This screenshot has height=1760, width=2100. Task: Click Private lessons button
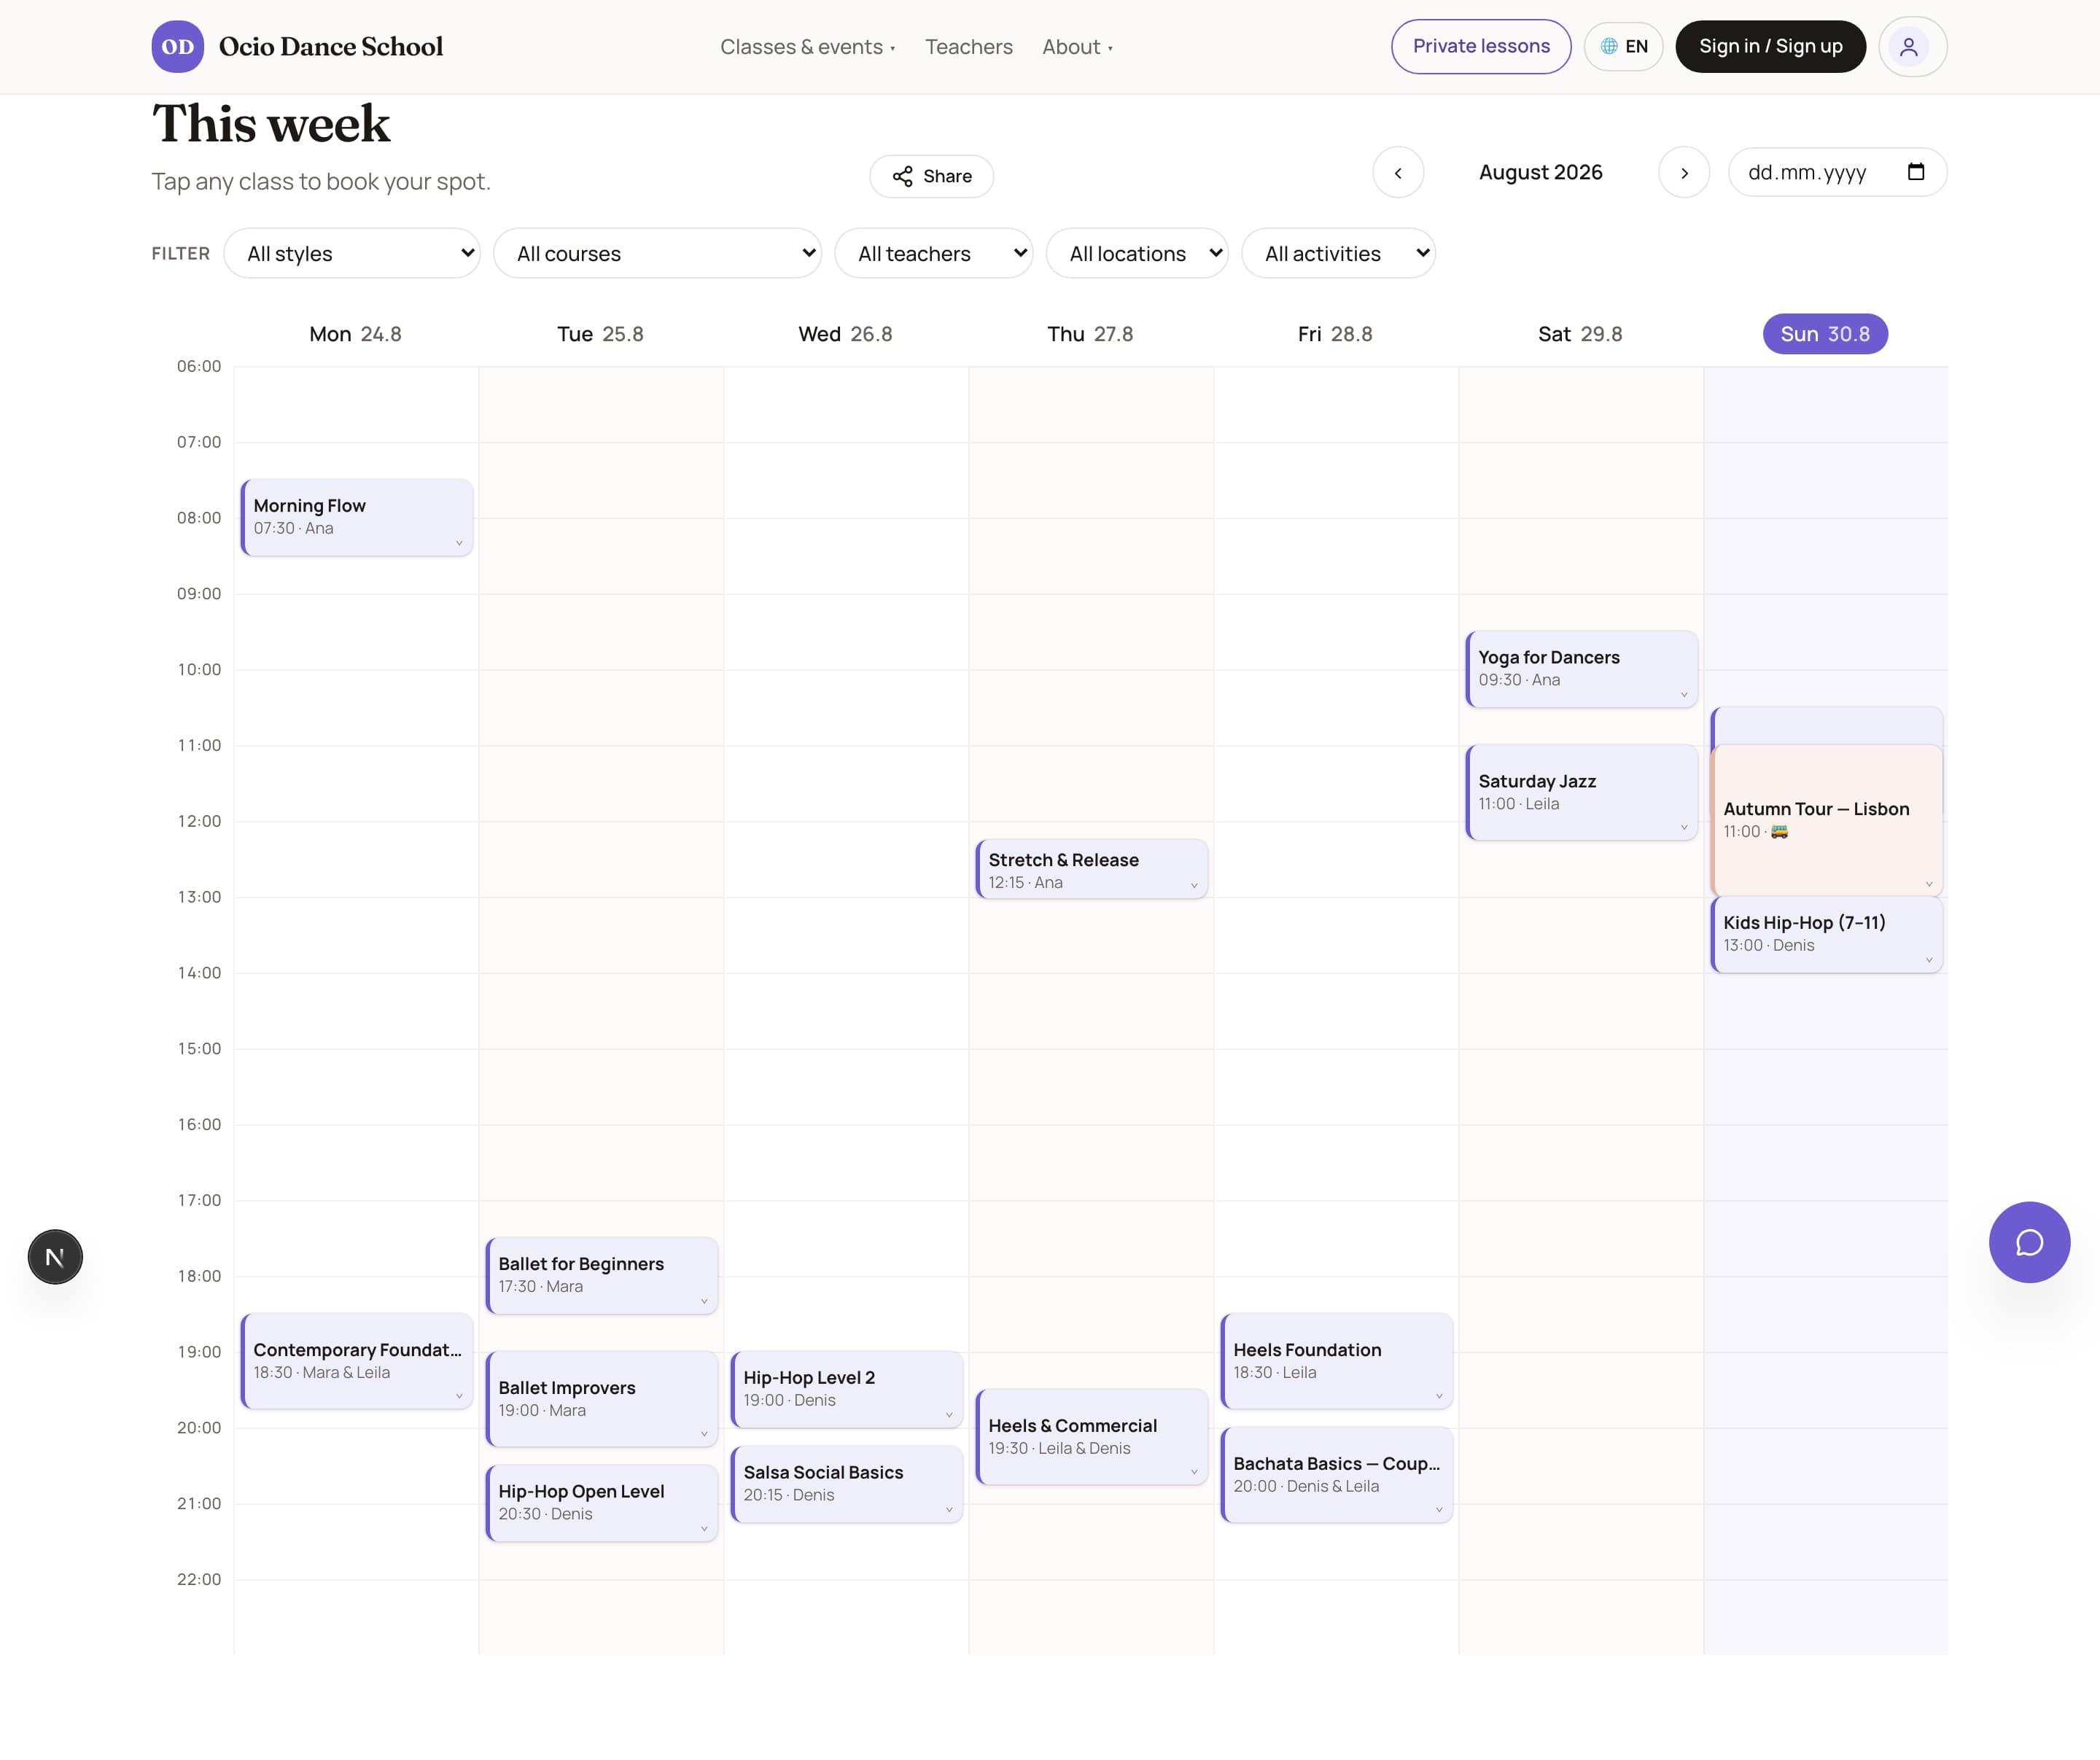(x=1480, y=47)
